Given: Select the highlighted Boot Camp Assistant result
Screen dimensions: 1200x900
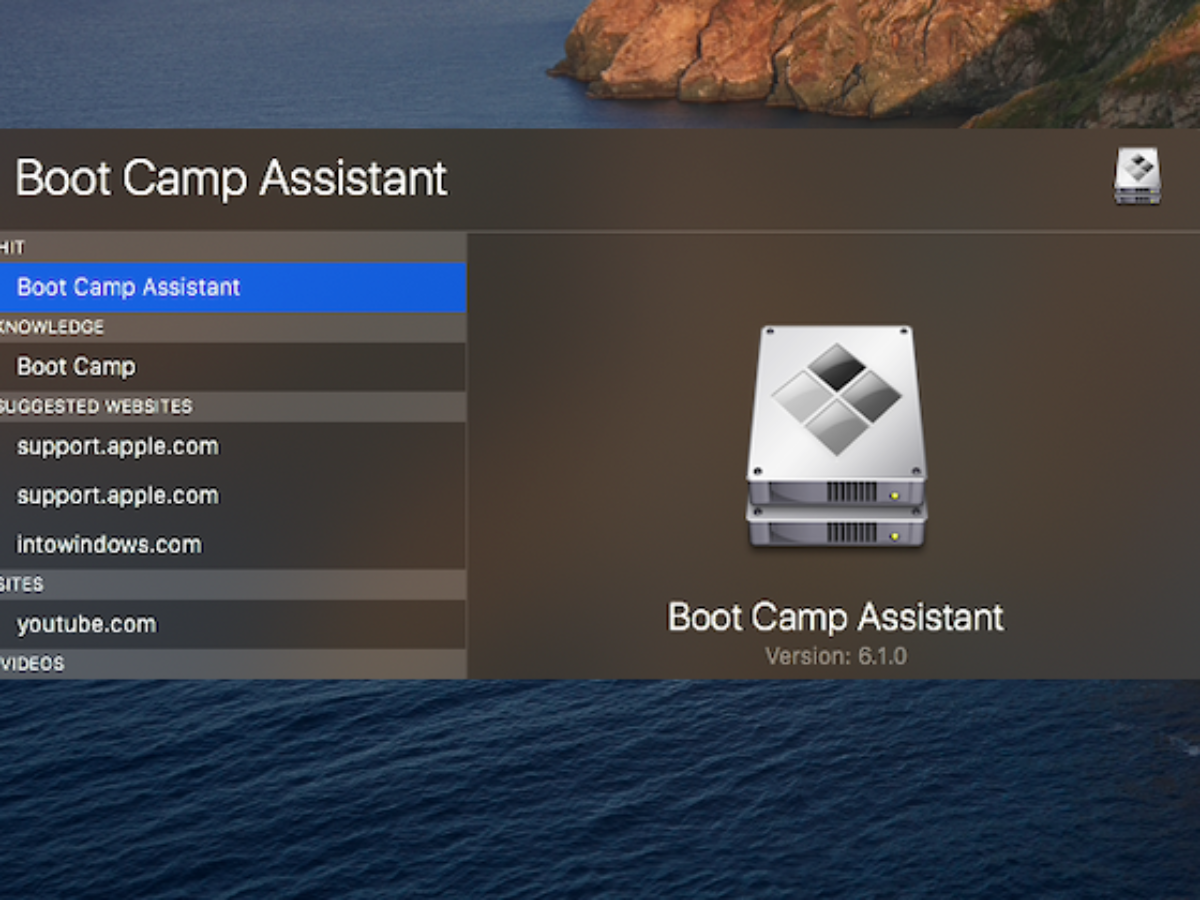Looking at the screenshot, I should click(233, 287).
